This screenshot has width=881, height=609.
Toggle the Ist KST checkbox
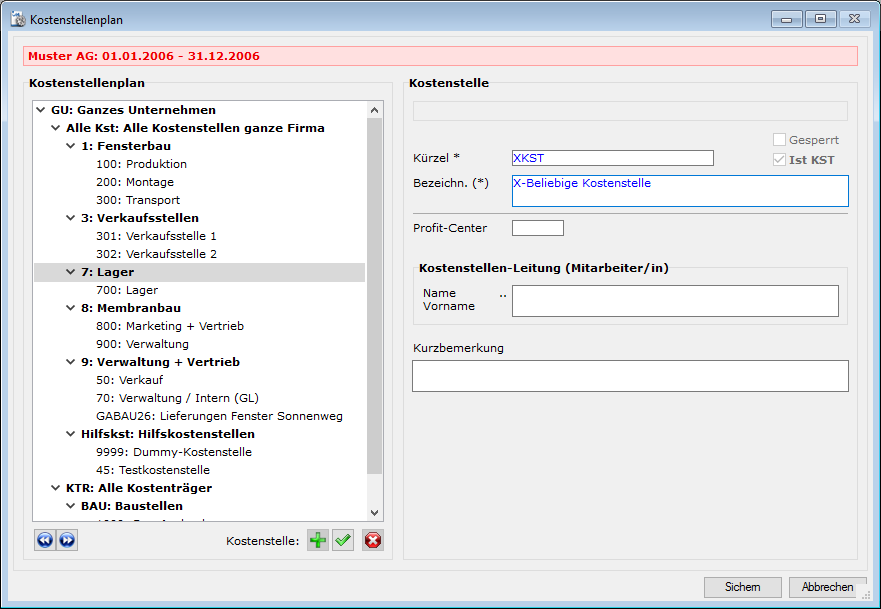point(779,160)
